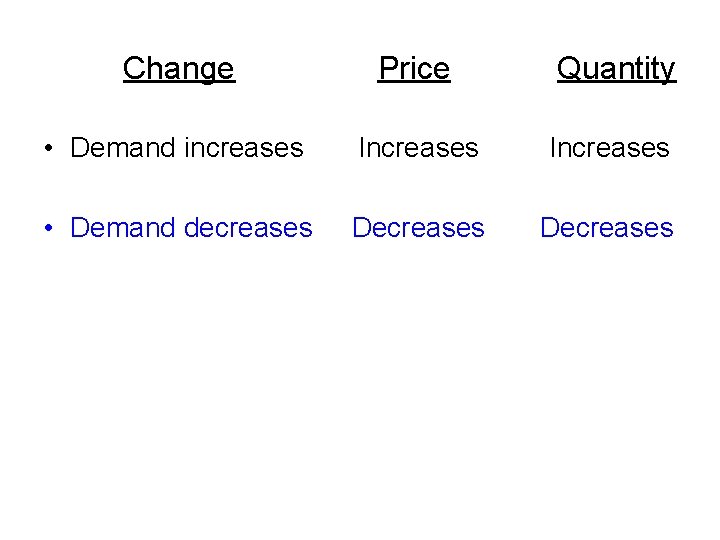Click the word 'Demand' in the blue row
720x540 pixels.
click(123, 227)
